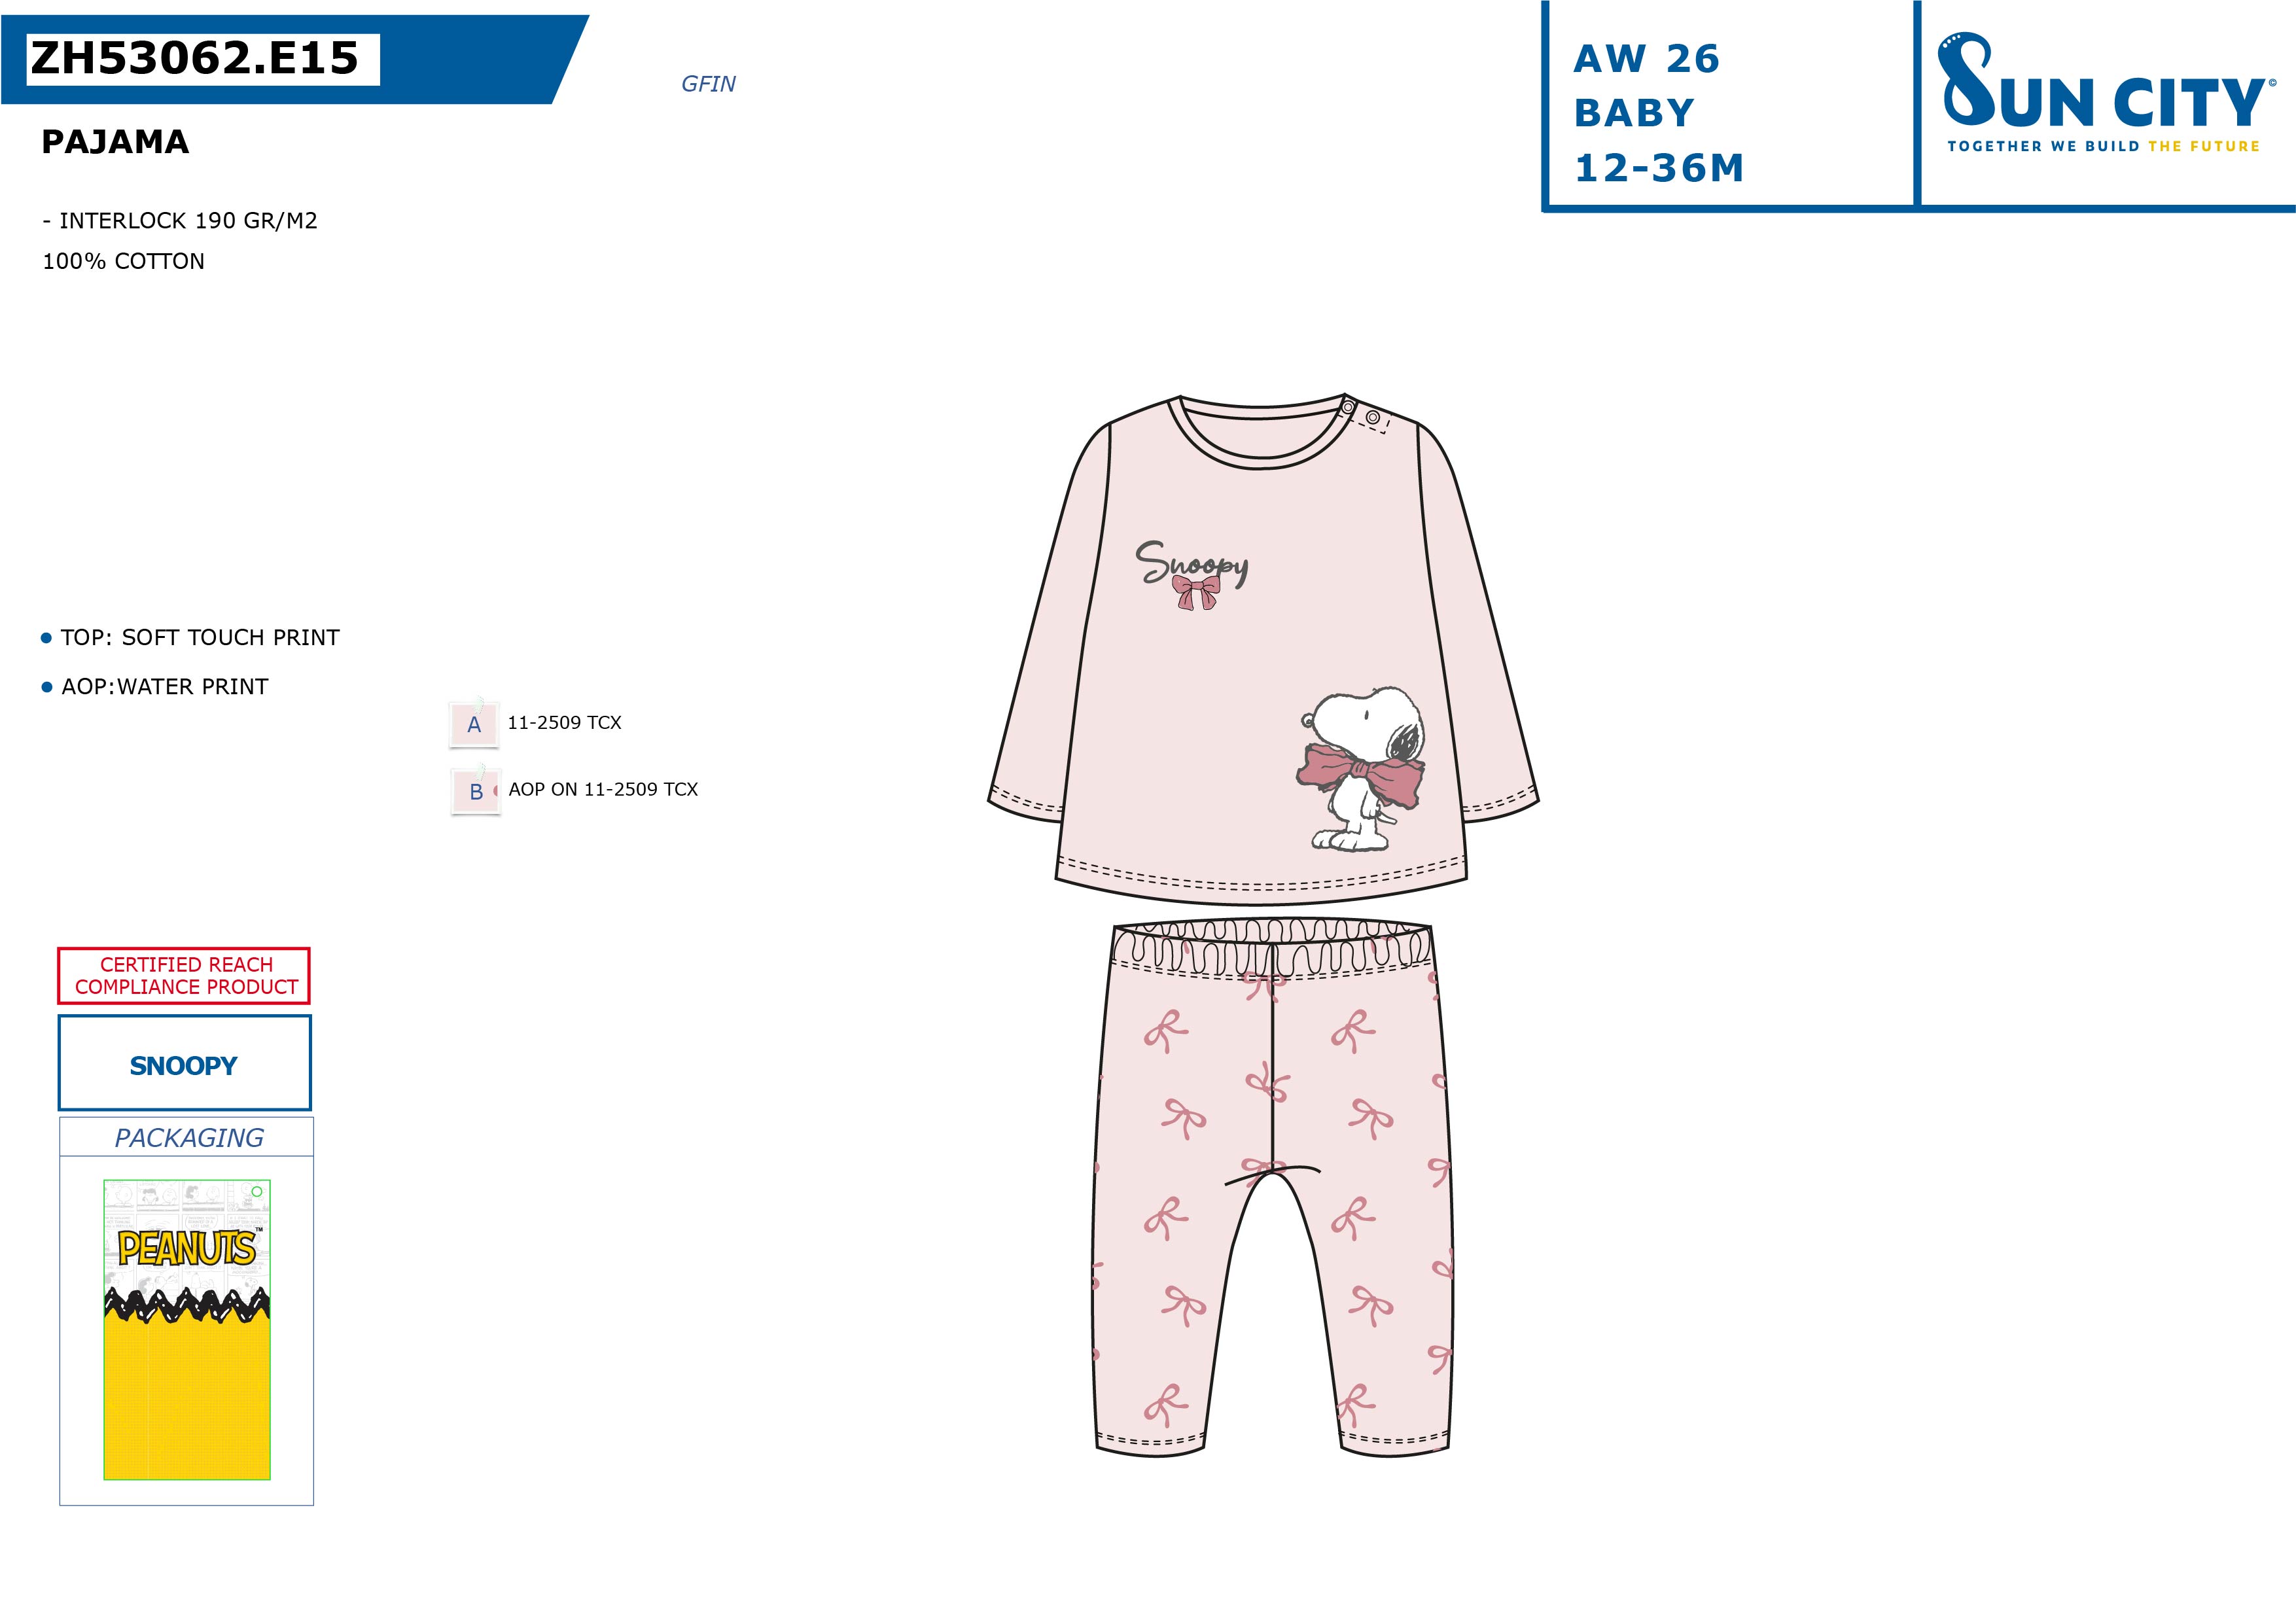The width and height of the screenshot is (2296, 1624).
Task: Click the 12-36M size range text
Action: [x=1659, y=168]
